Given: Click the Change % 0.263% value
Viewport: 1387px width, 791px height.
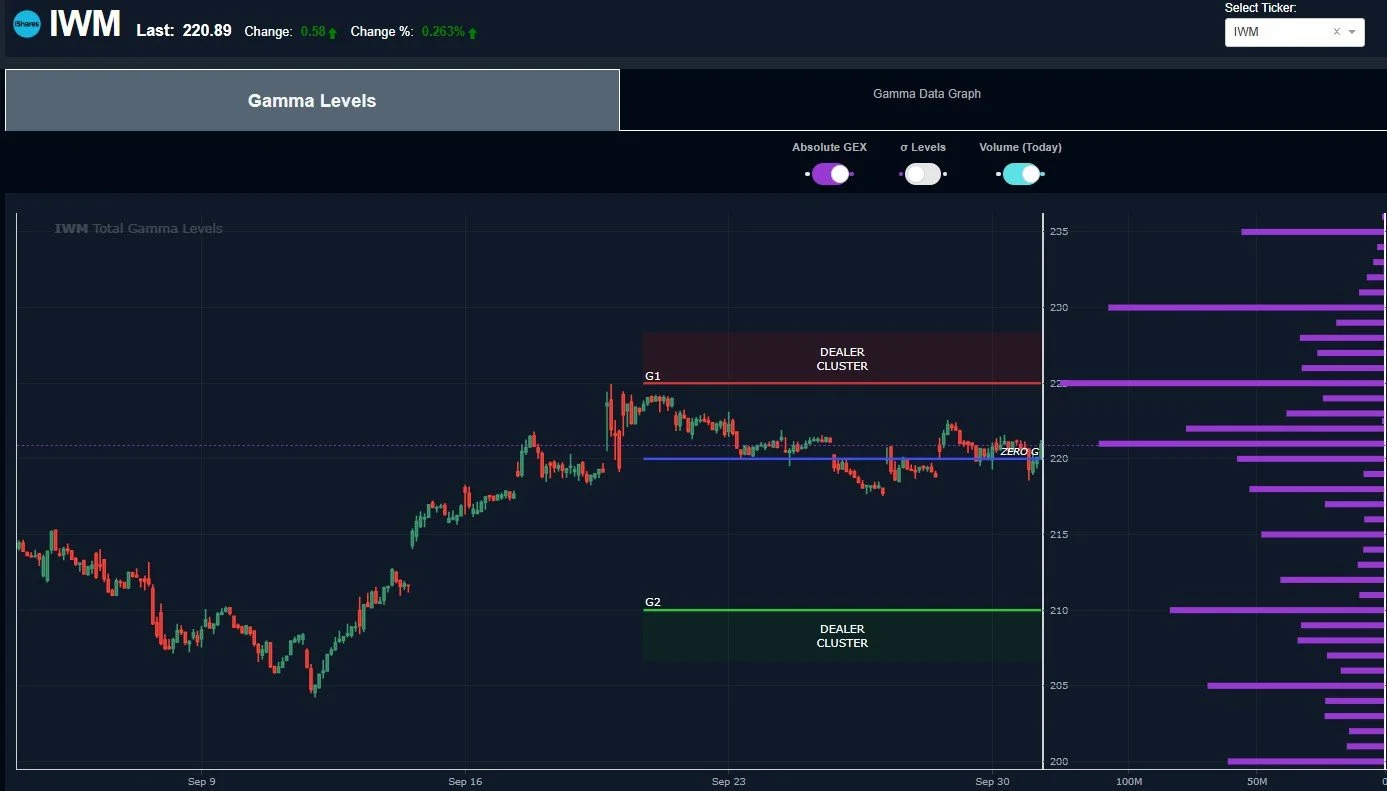Looking at the screenshot, I should tap(443, 32).
